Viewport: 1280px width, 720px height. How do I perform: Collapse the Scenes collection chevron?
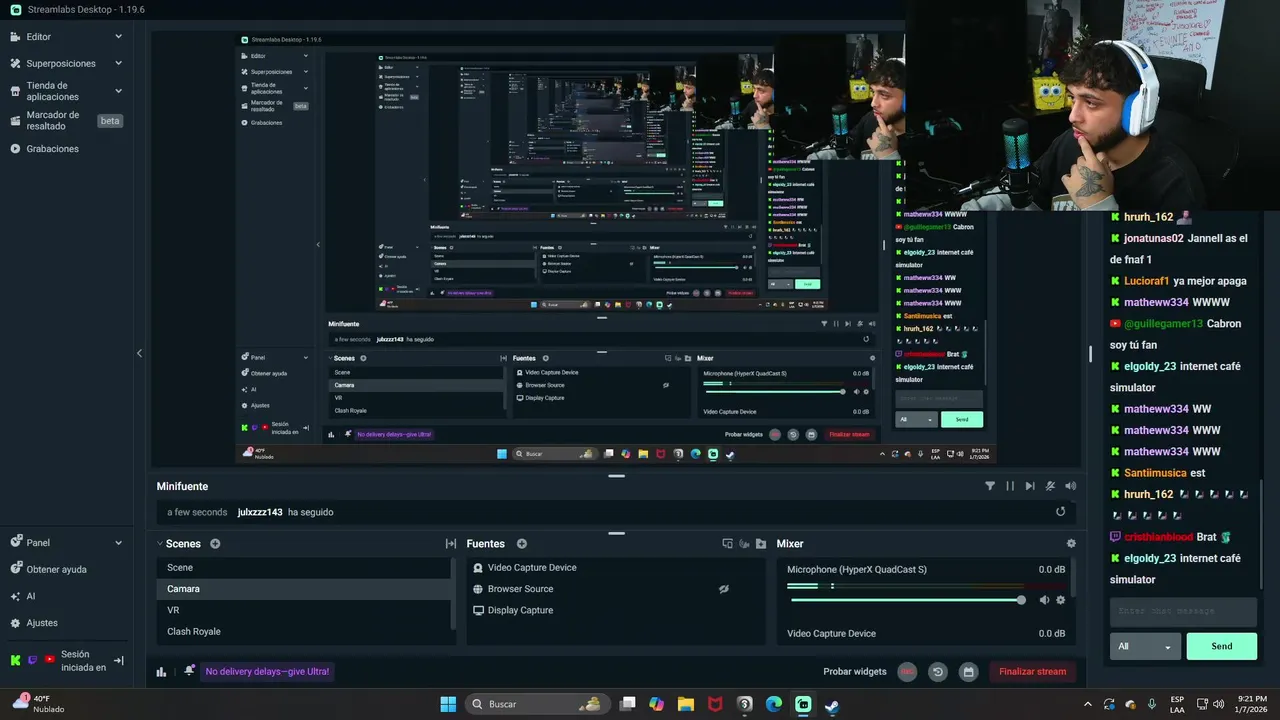point(160,544)
